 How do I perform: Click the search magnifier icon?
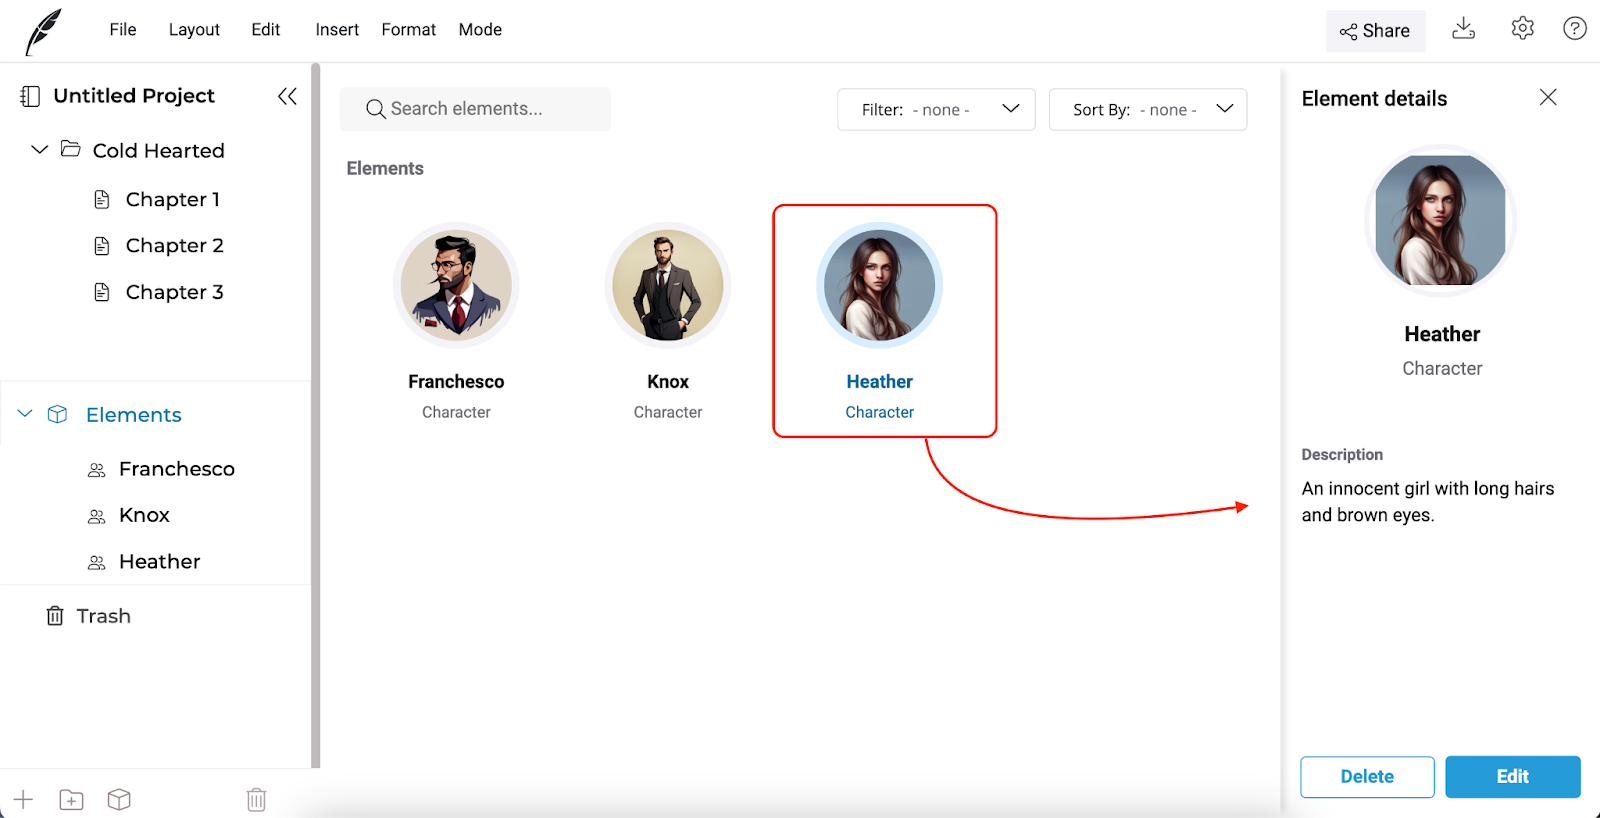coord(375,109)
